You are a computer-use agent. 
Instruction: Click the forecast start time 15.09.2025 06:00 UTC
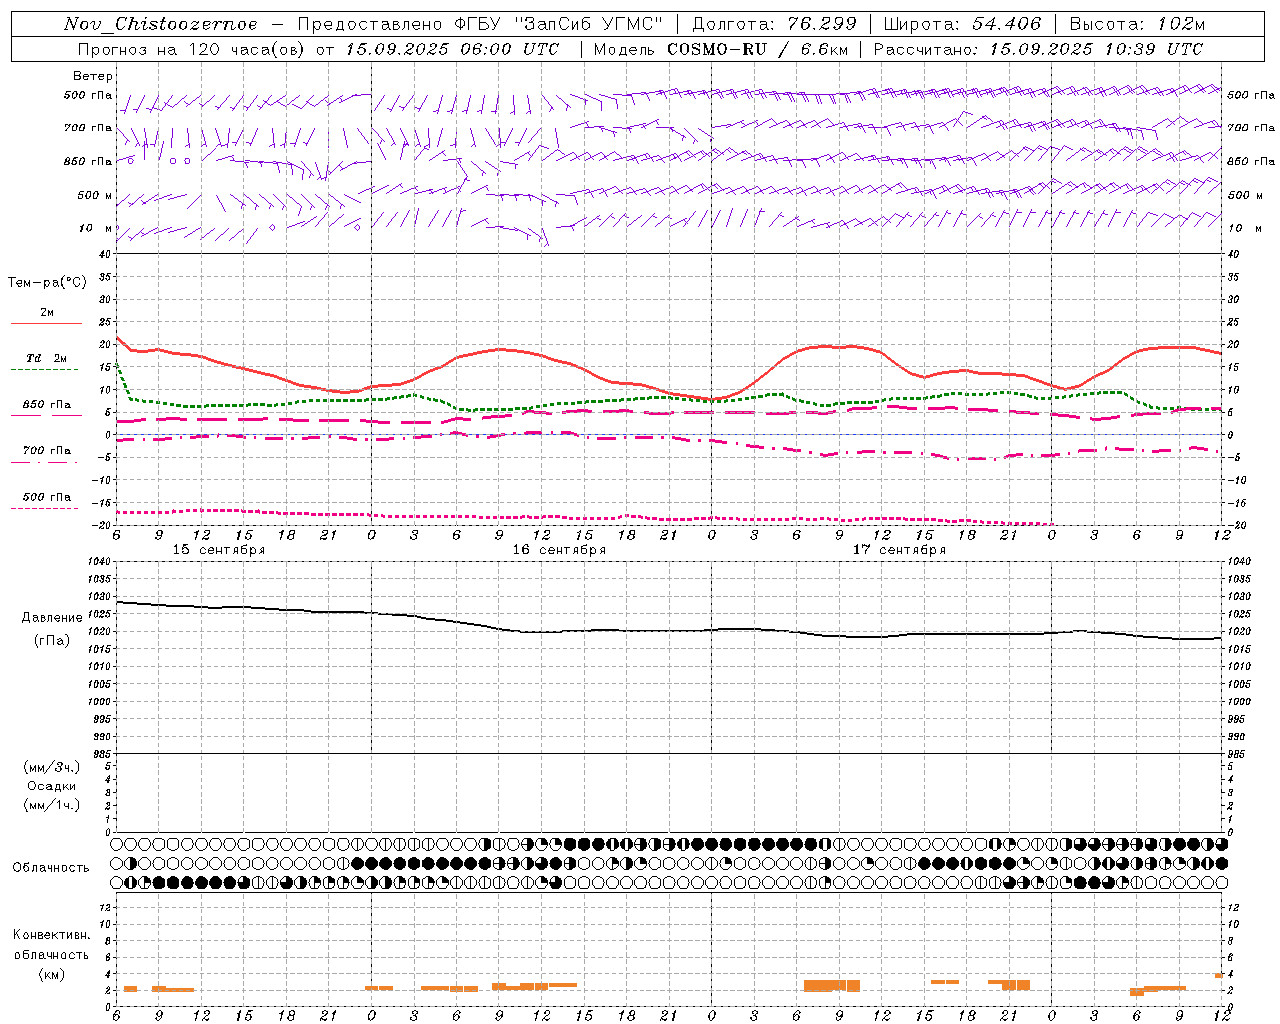click(452, 49)
